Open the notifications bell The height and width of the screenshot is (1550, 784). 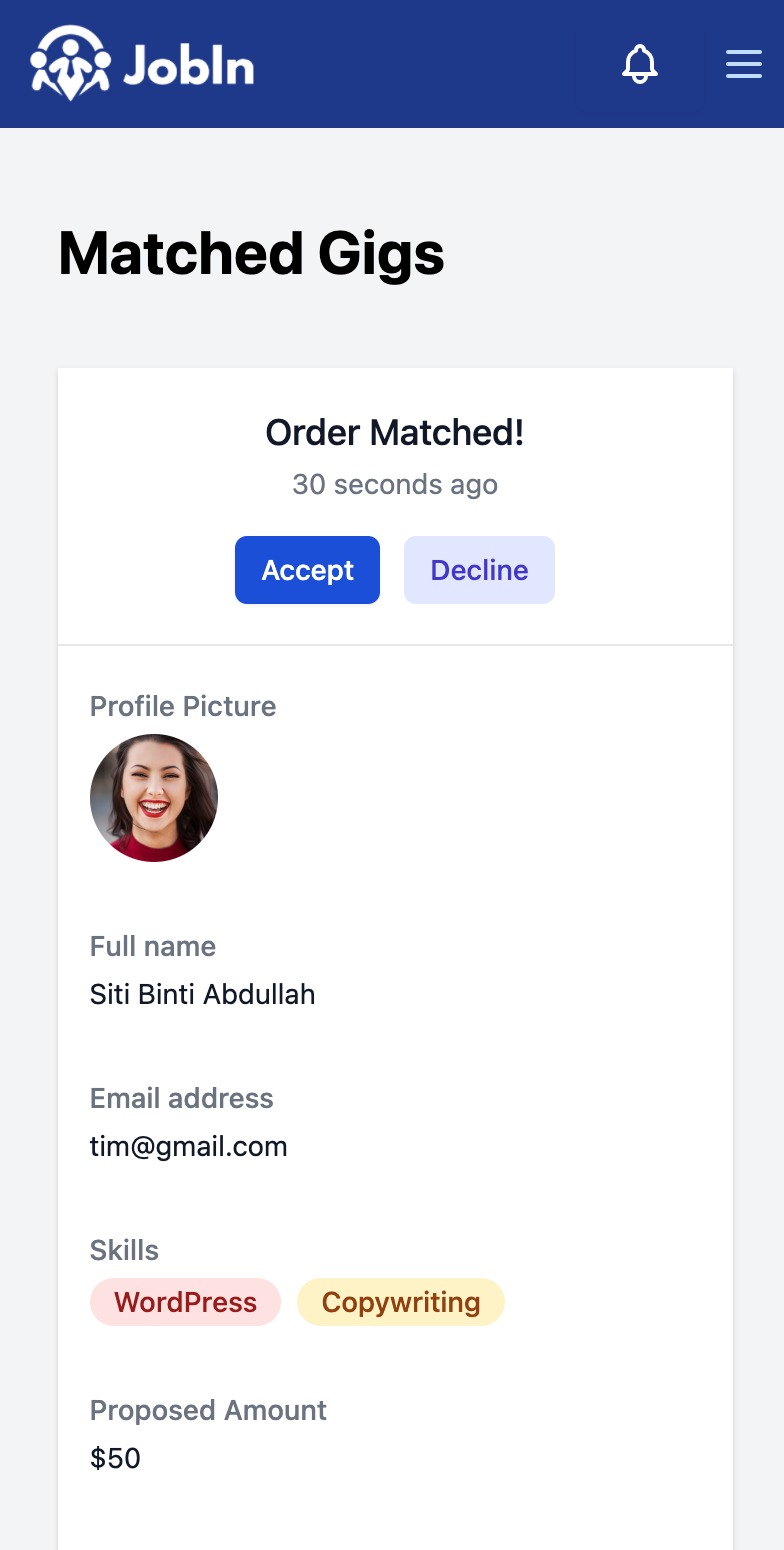click(640, 64)
